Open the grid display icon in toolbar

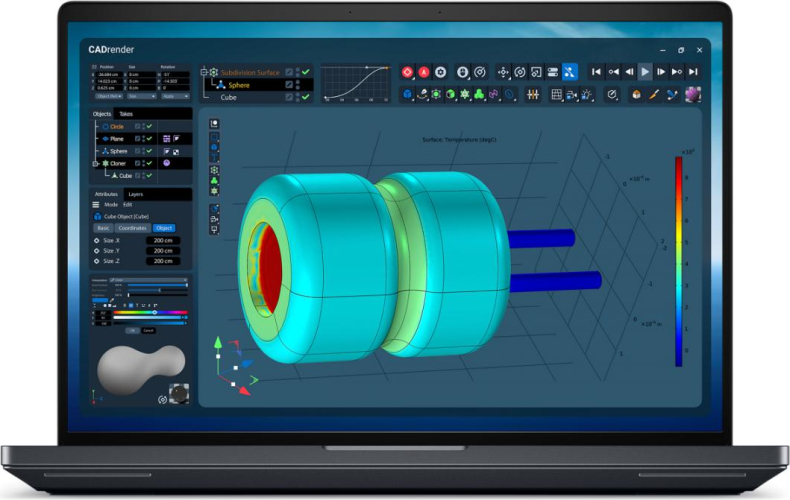[557, 94]
